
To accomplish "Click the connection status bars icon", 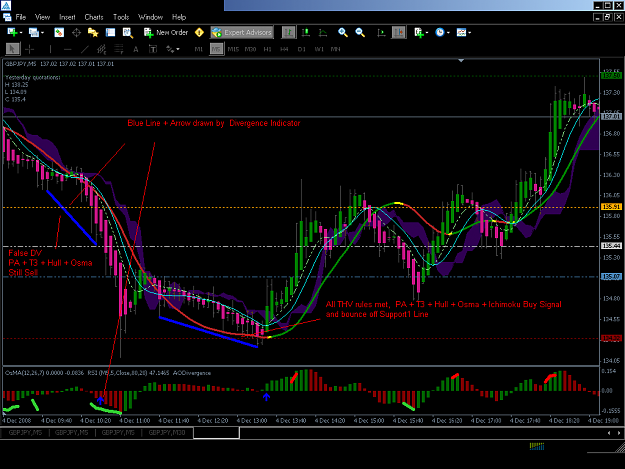I will coord(537,446).
